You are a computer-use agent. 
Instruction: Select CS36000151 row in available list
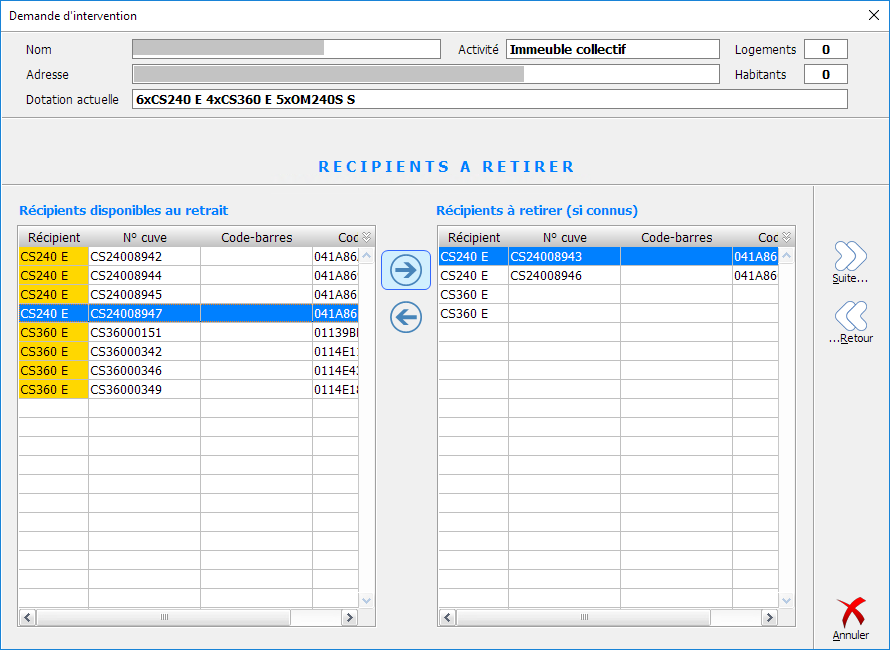point(144,332)
